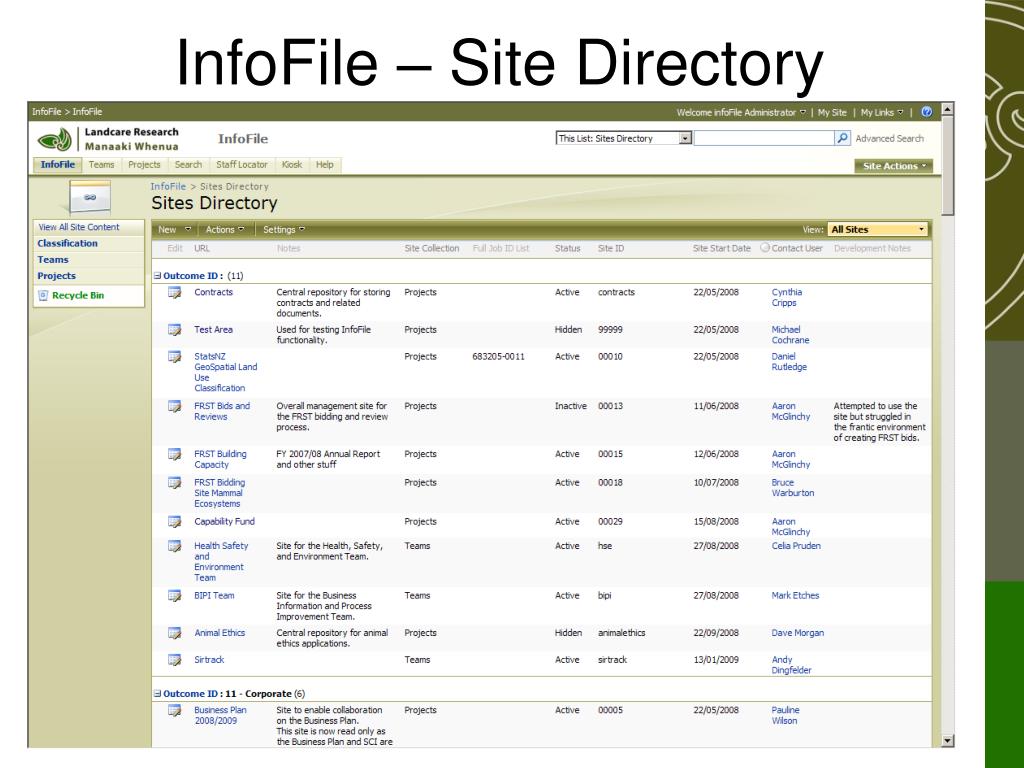Image resolution: width=1024 pixels, height=768 pixels.
Task: Open the Settings dropdown menu
Action: (283, 230)
